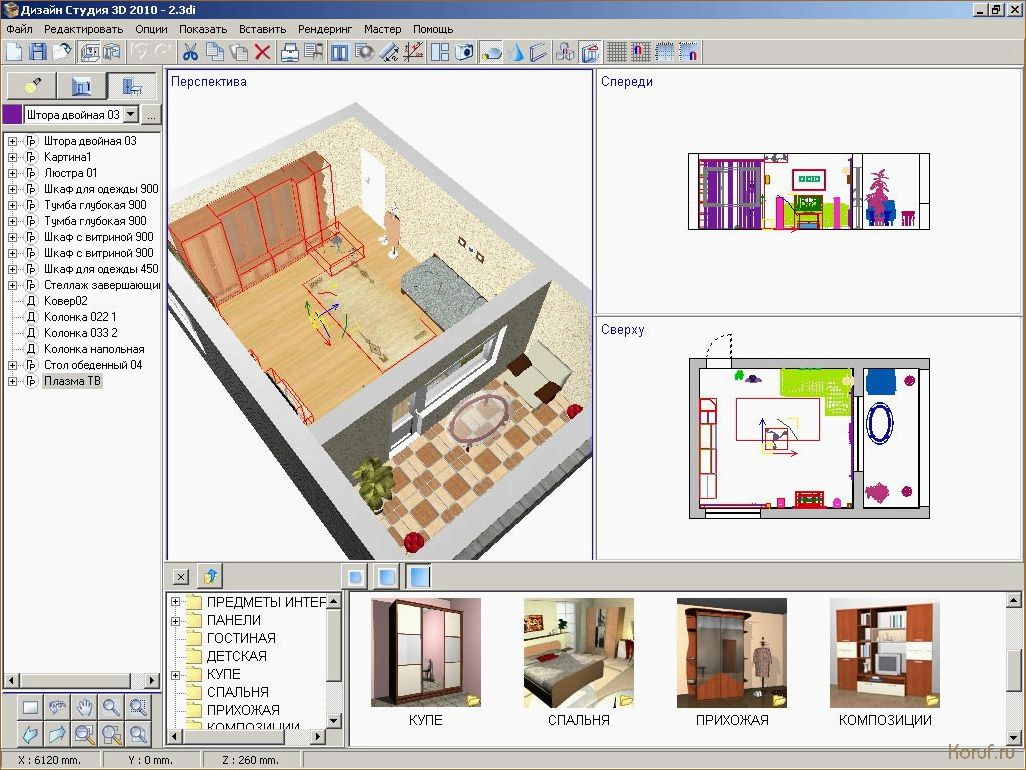
Task: Delete object with red X icon
Action: (x=262, y=52)
